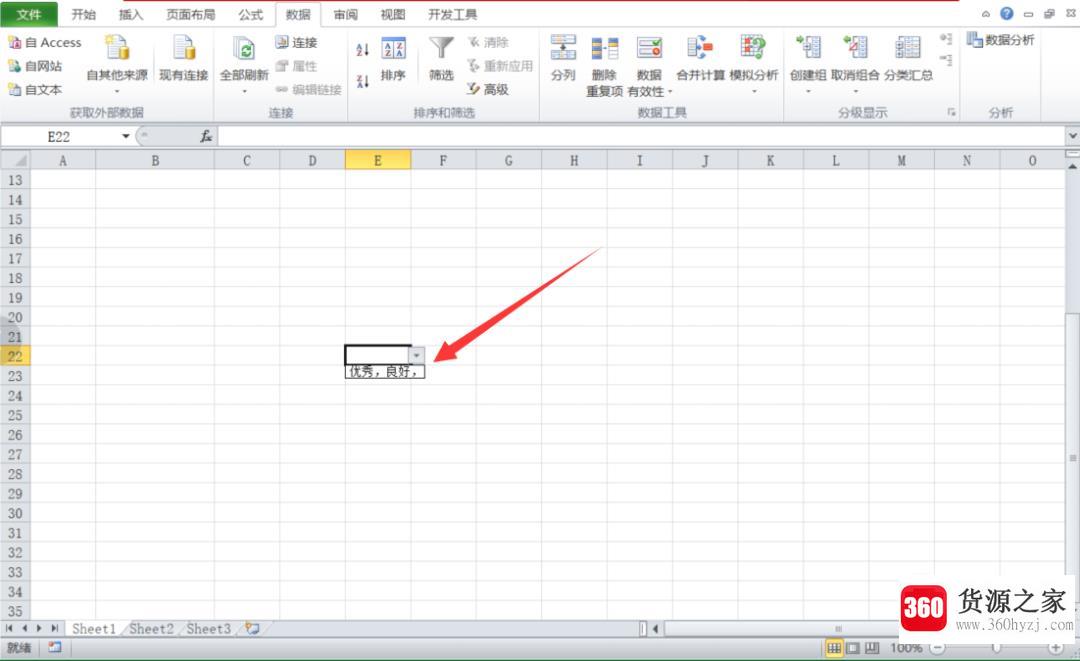The width and height of the screenshot is (1080, 661).
Task: Open the dropdown arrow on cell E22
Action: click(417, 355)
